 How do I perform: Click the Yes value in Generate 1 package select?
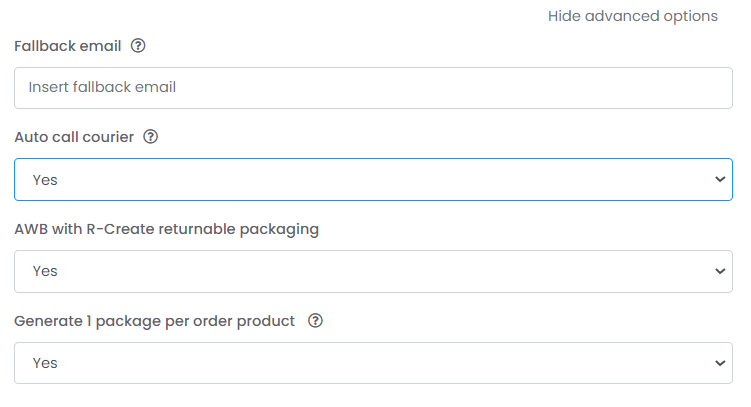(x=45, y=363)
